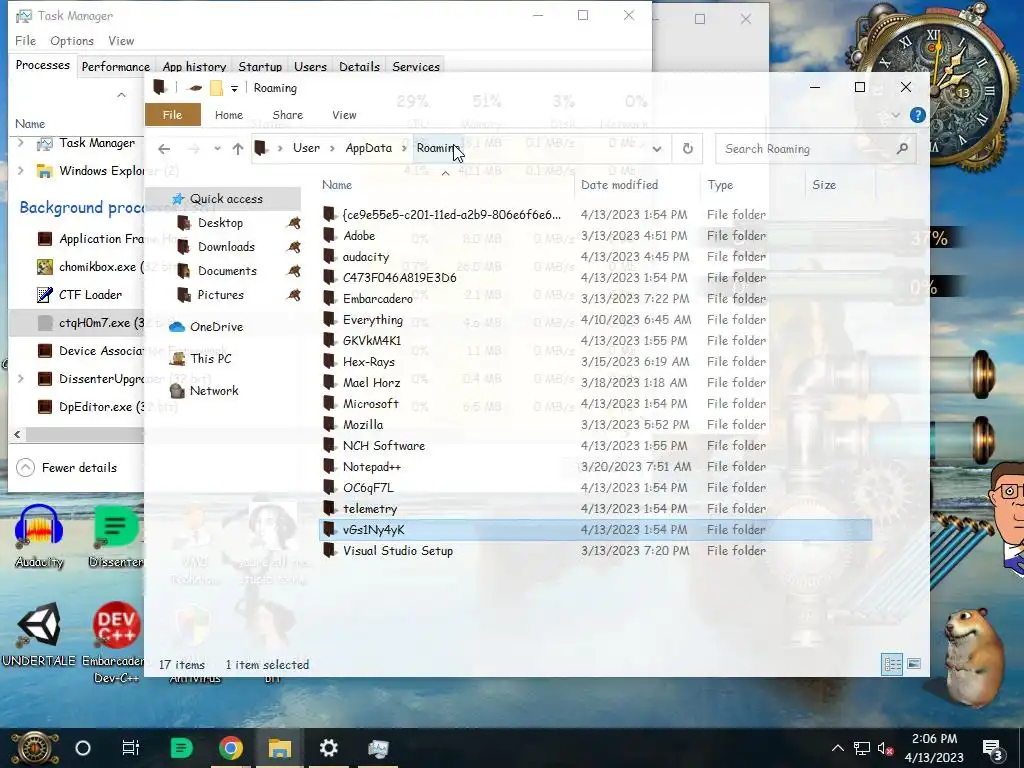This screenshot has height=768, width=1024.
Task: Open the Home ribbon tab
Action: [229, 115]
